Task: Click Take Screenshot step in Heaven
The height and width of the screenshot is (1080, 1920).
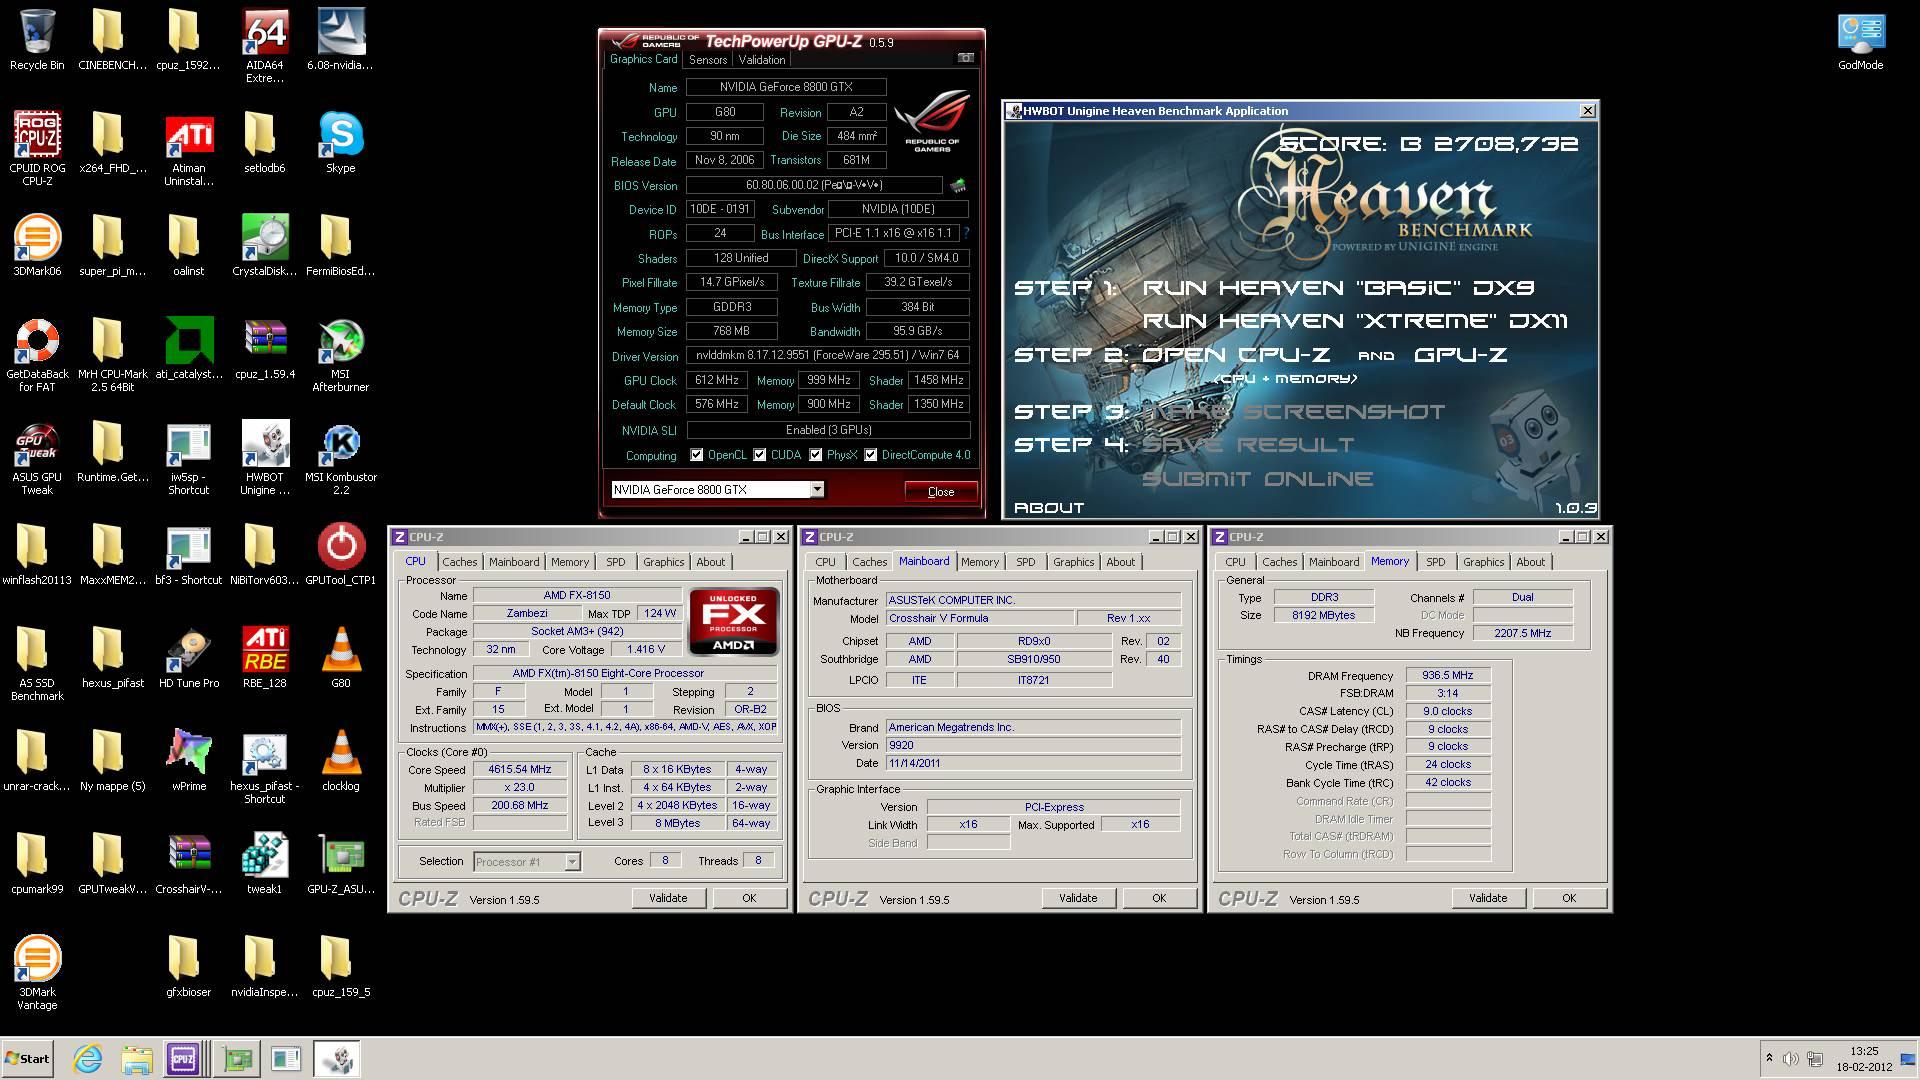Action: click(1295, 412)
